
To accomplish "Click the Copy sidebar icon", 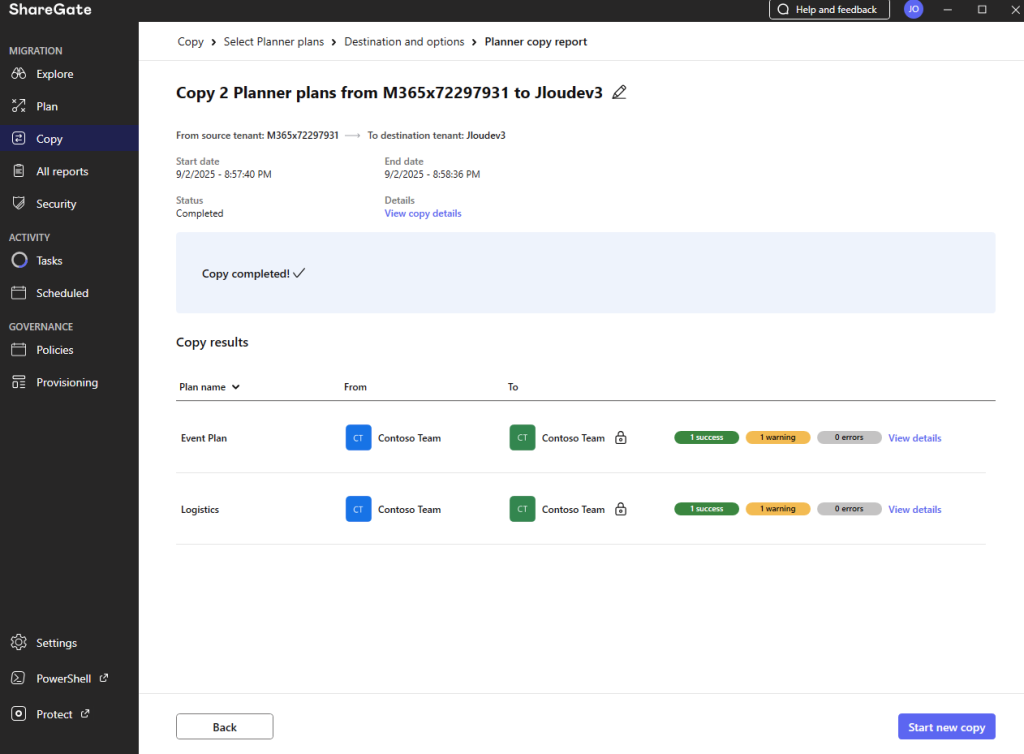I will click(18, 138).
